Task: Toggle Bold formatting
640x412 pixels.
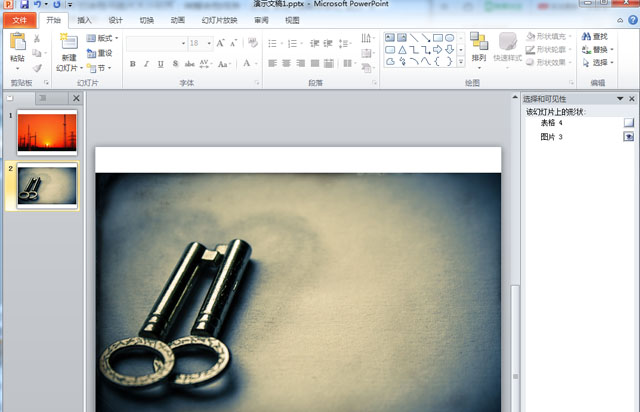Action: coord(133,64)
